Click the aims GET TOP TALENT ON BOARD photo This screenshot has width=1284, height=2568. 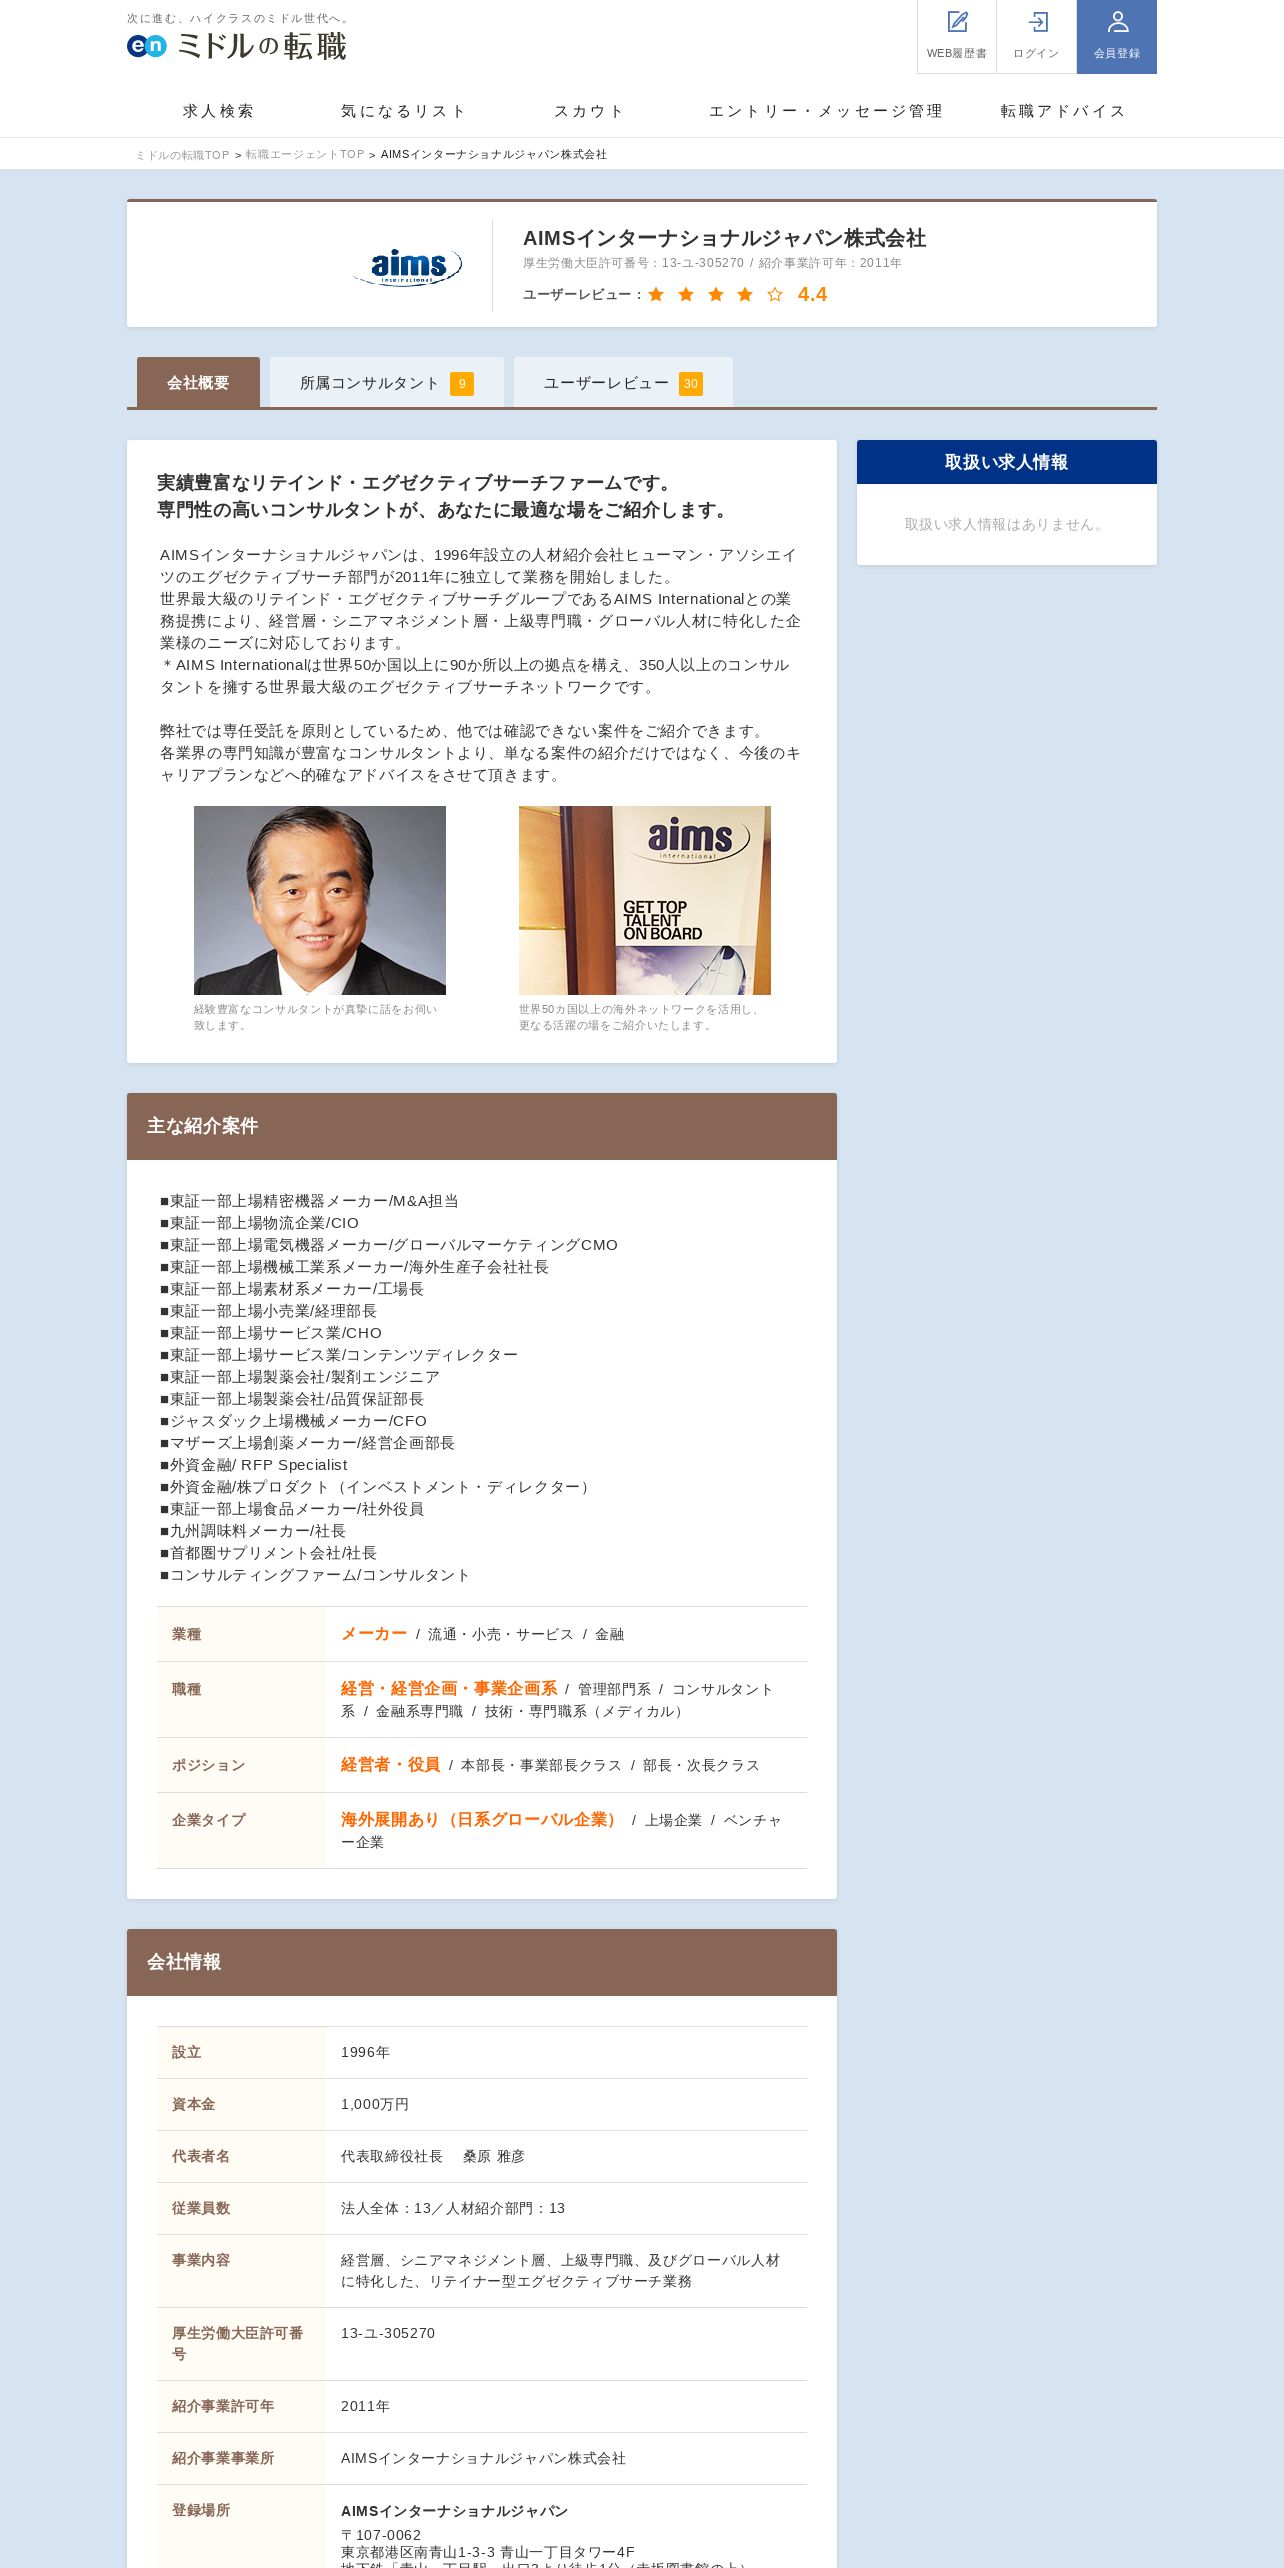[x=645, y=900]
